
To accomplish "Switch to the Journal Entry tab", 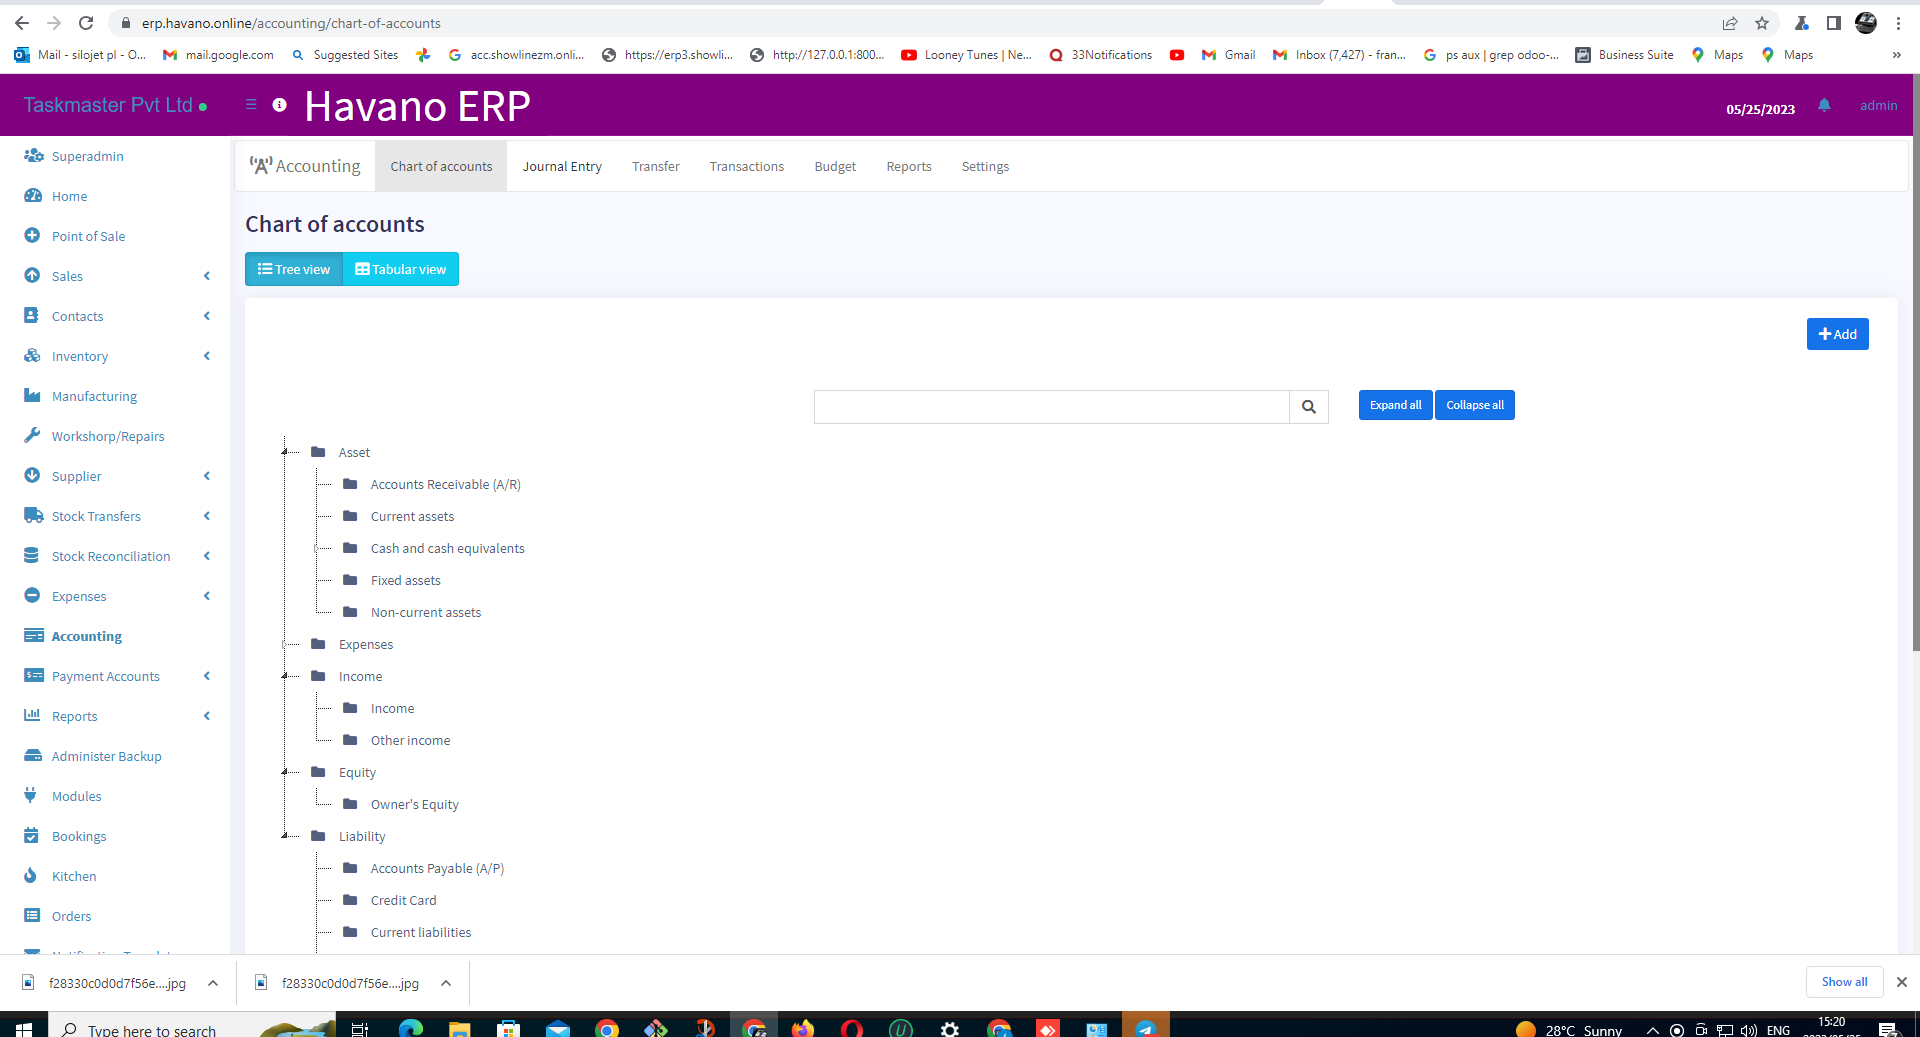I will [x=562, y=166].
